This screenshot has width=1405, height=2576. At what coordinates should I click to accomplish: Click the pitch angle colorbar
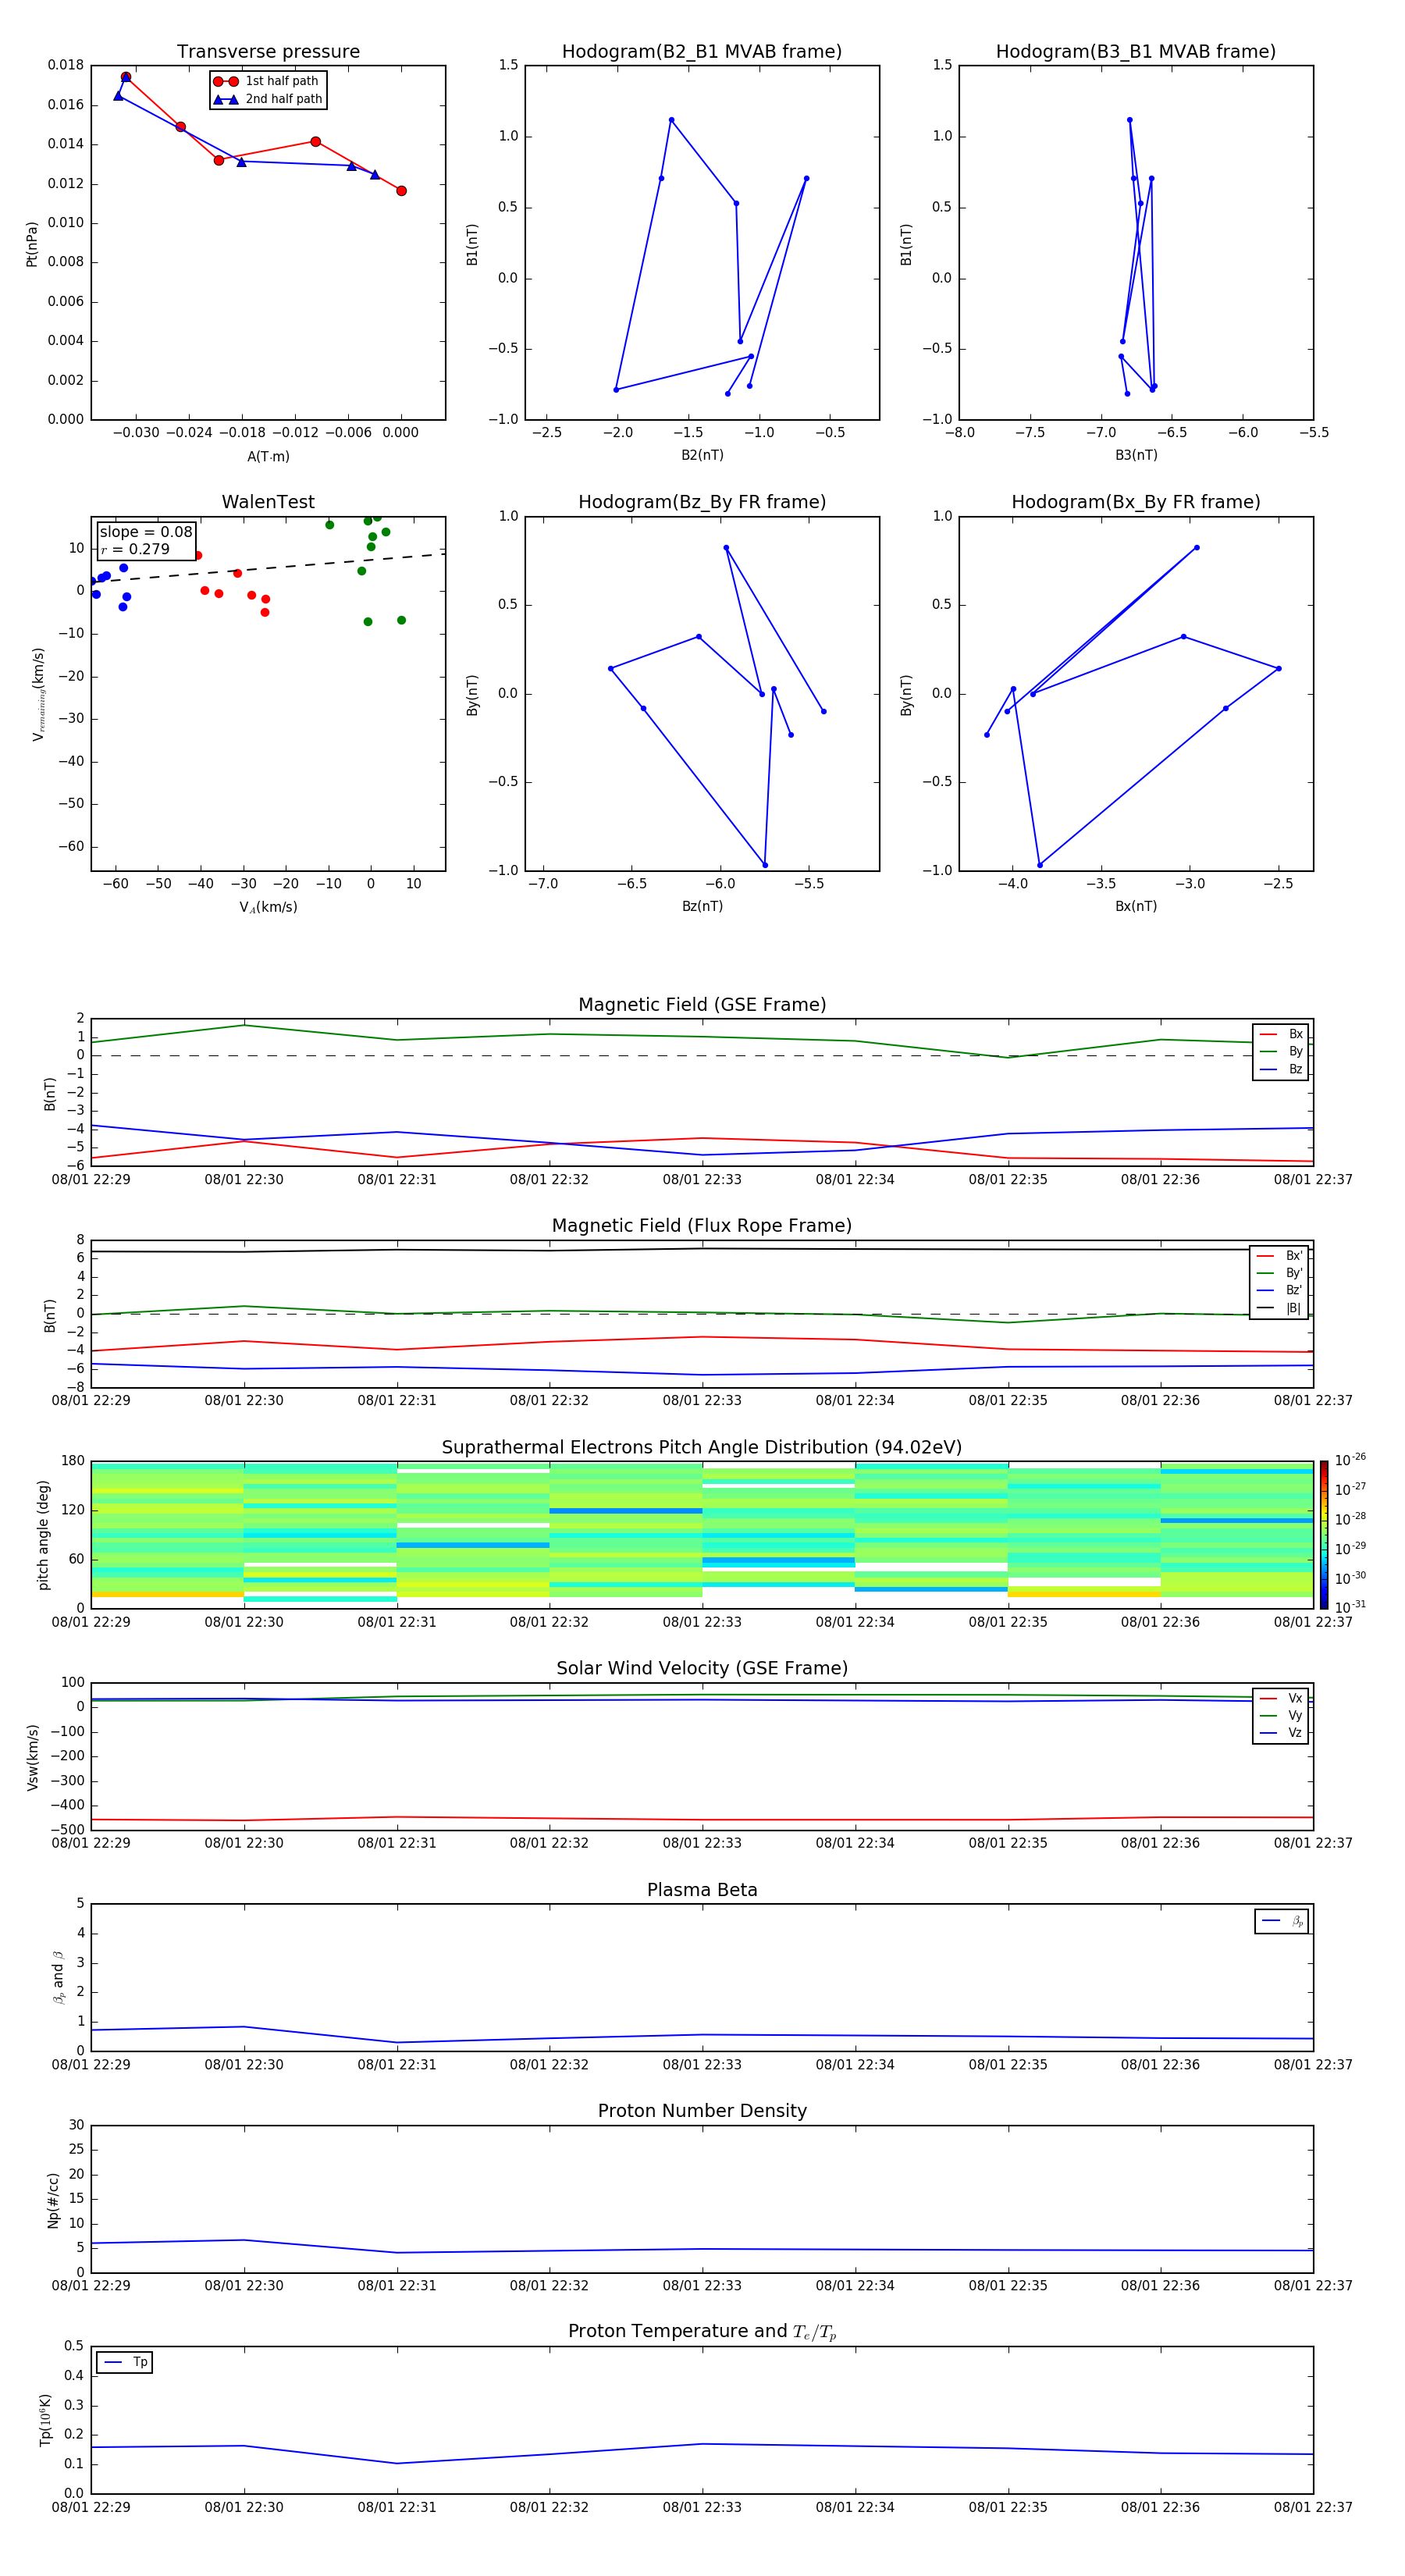[x=1324, y=1535]
